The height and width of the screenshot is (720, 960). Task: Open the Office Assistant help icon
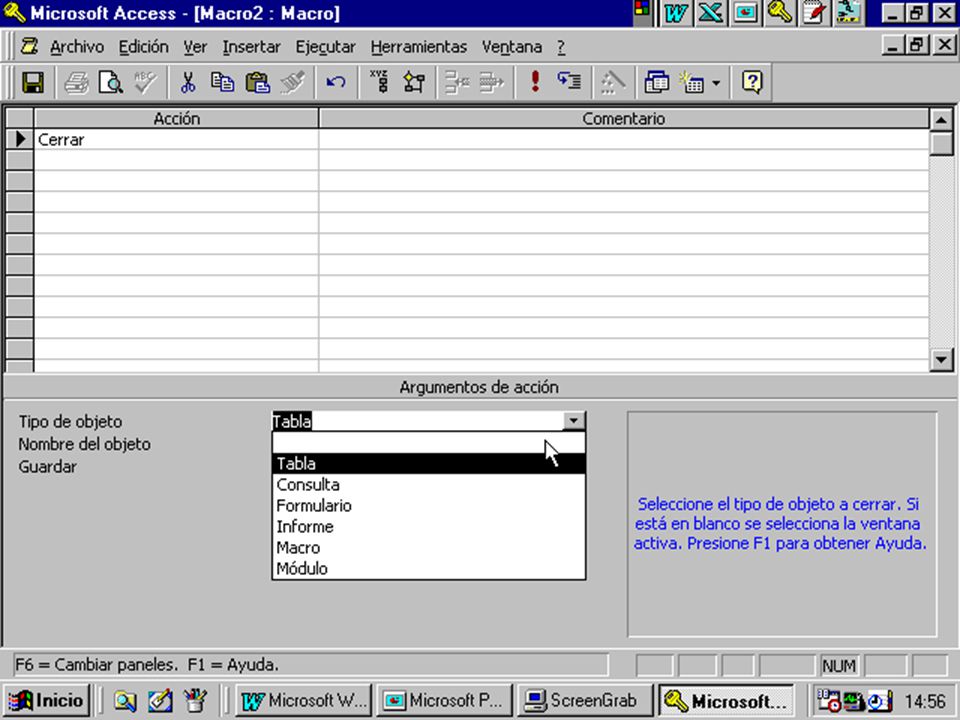tap(752, 82)
